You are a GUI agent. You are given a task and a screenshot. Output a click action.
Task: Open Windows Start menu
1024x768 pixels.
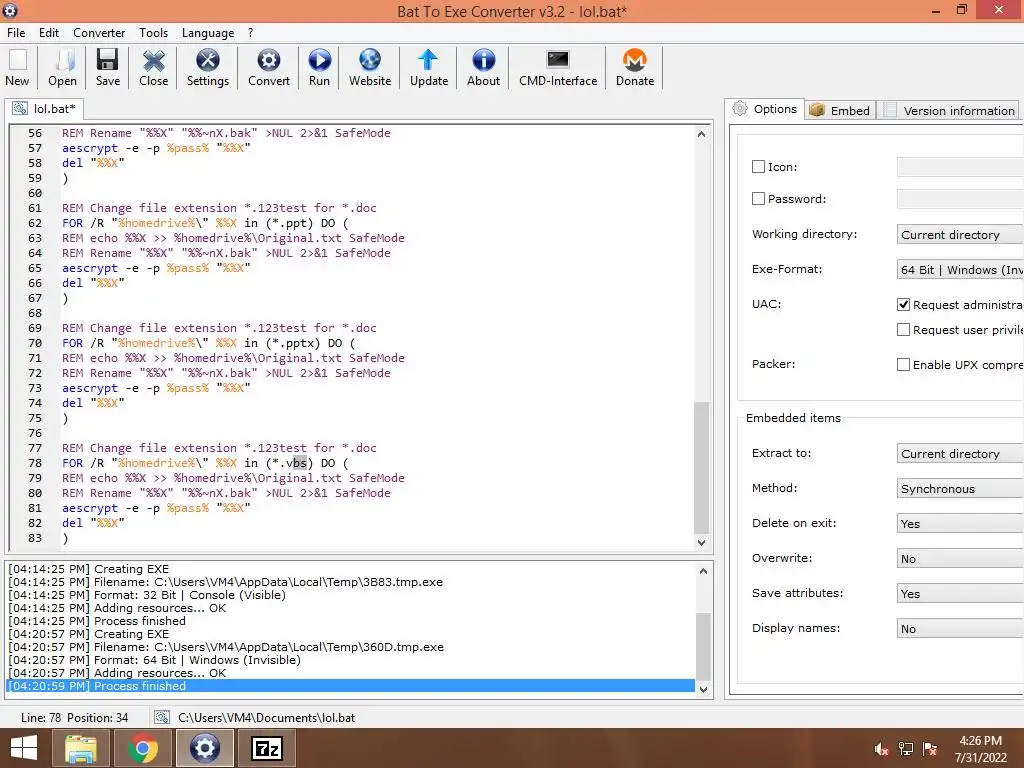pyautogui.click(x=24, y=748)
